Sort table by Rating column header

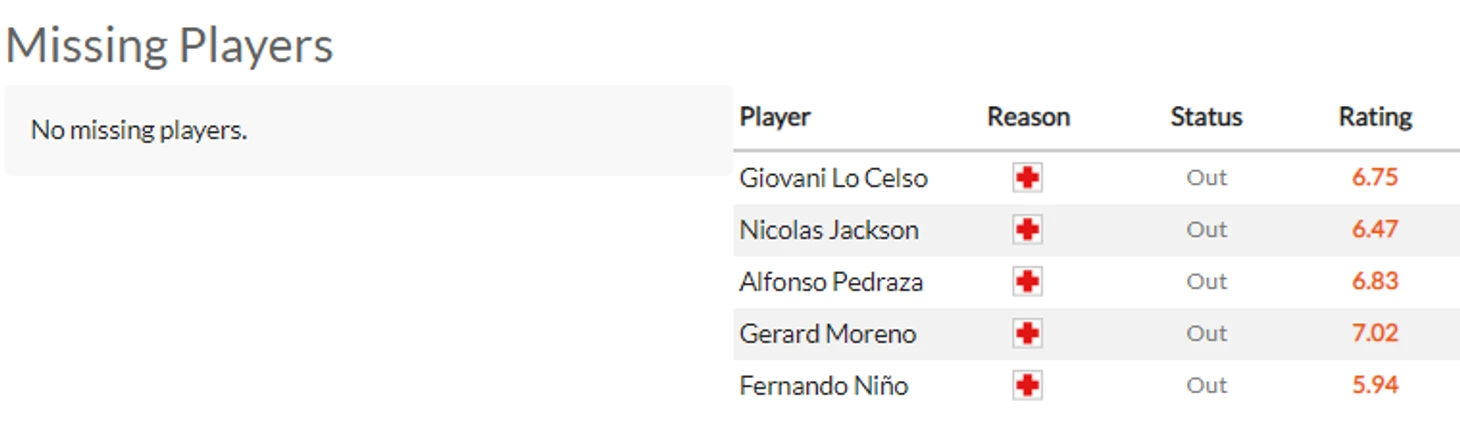(x=1375, y=117)
